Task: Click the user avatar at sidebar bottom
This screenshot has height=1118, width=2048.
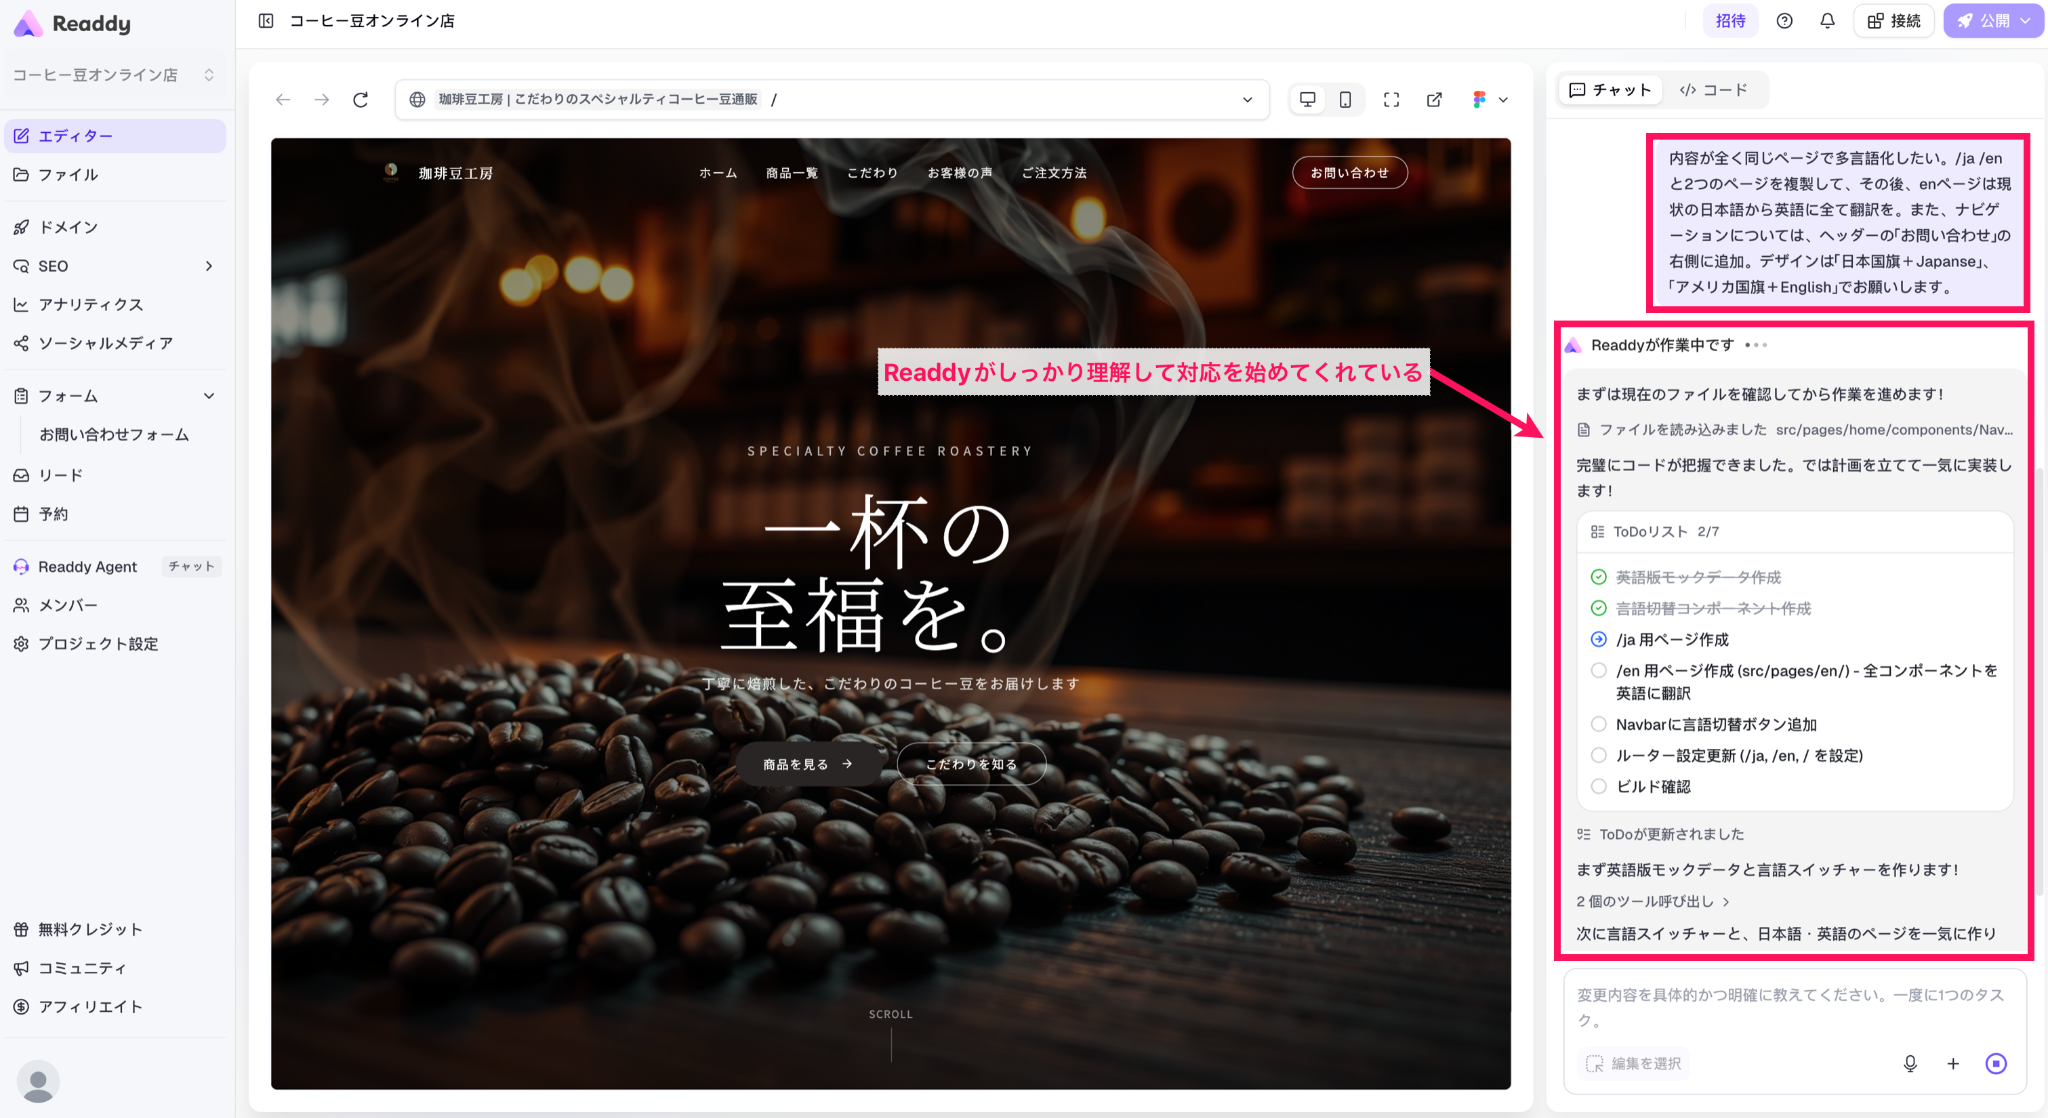Action: 38,1081
